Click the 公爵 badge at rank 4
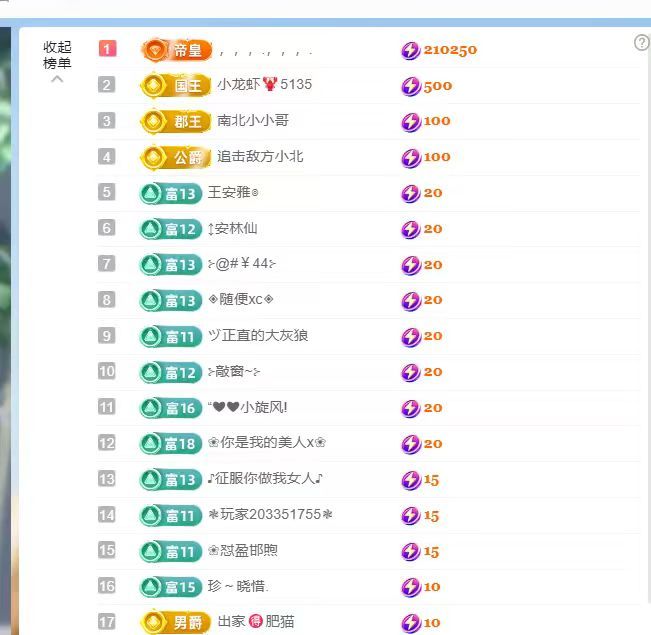 [x=176, y=157]
